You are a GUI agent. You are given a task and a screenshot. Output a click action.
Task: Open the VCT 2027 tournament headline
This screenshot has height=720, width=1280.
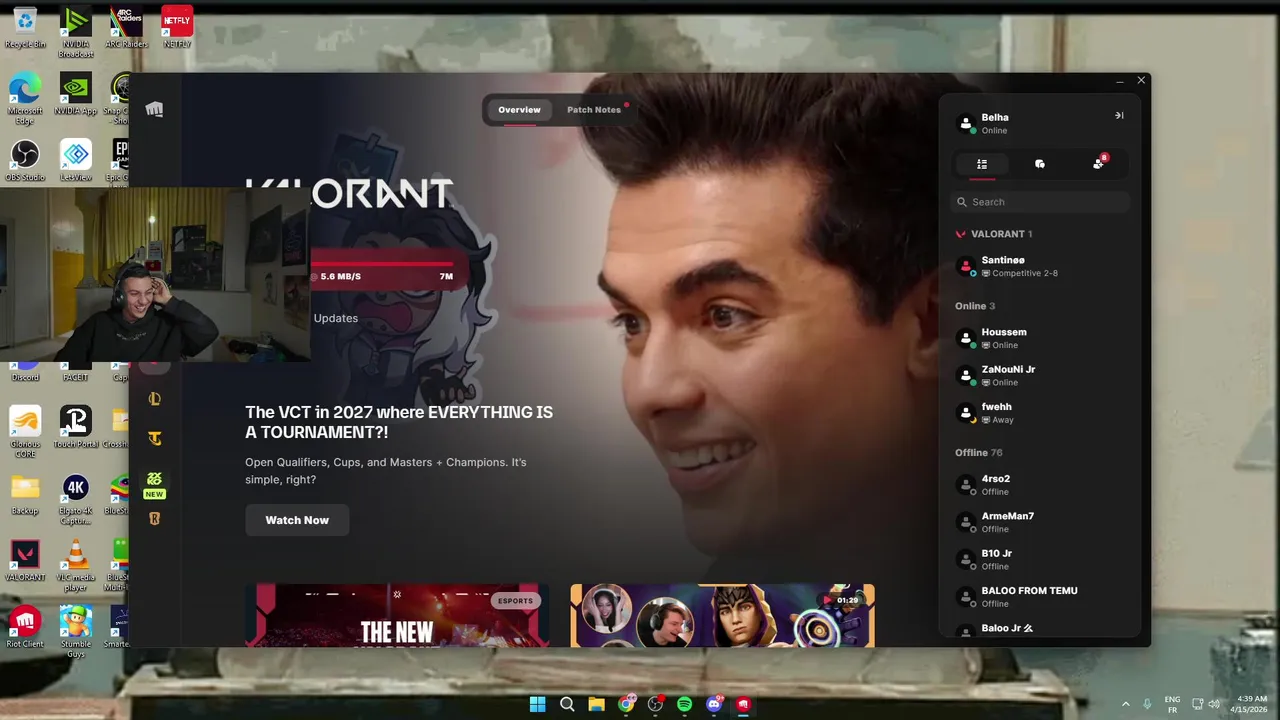399,422
